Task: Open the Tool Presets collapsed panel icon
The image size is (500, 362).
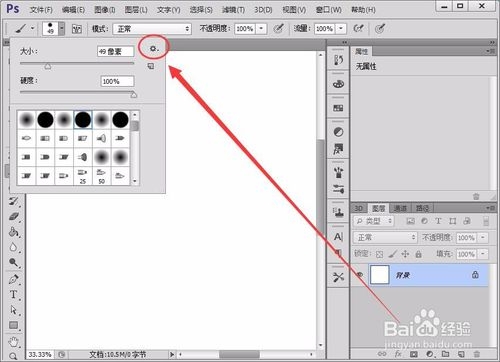Action: (x=338, y=277)
